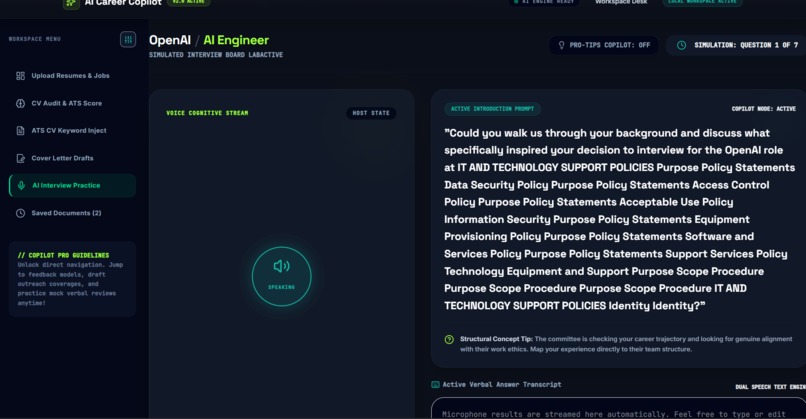Select AI Interview Practice menu item
Screen dimensions: 806x419
click(72, 186)
